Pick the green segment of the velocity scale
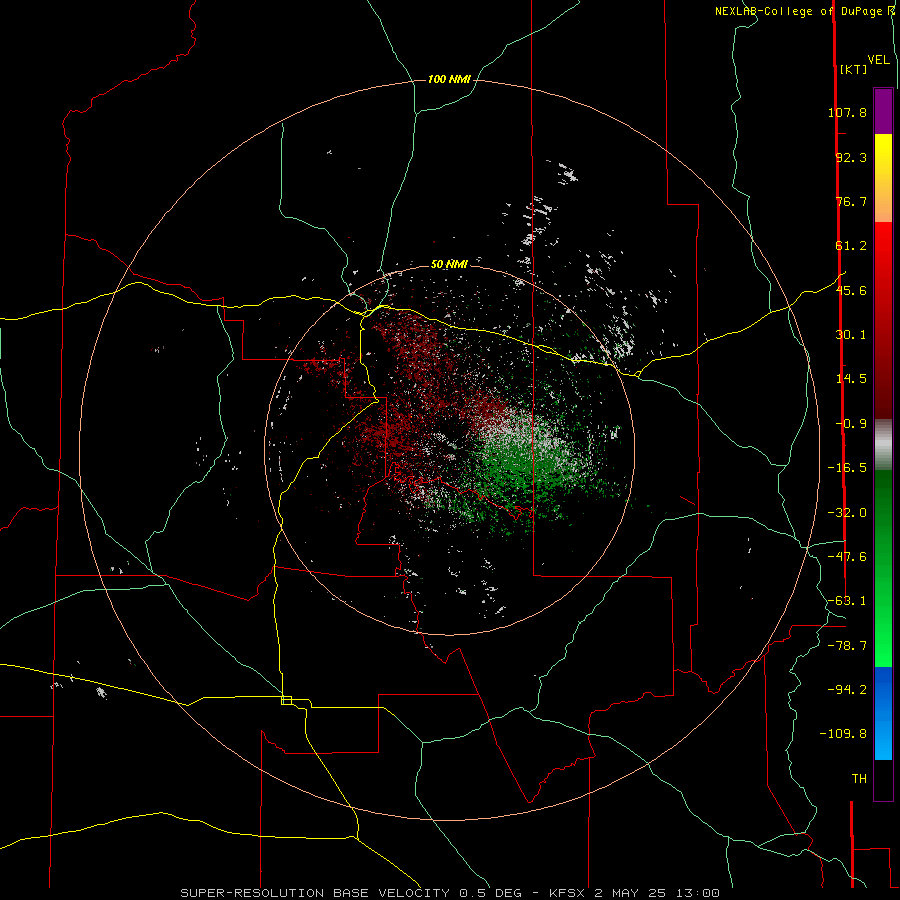Viewport: 900px width, 900px height. [883, 568]
